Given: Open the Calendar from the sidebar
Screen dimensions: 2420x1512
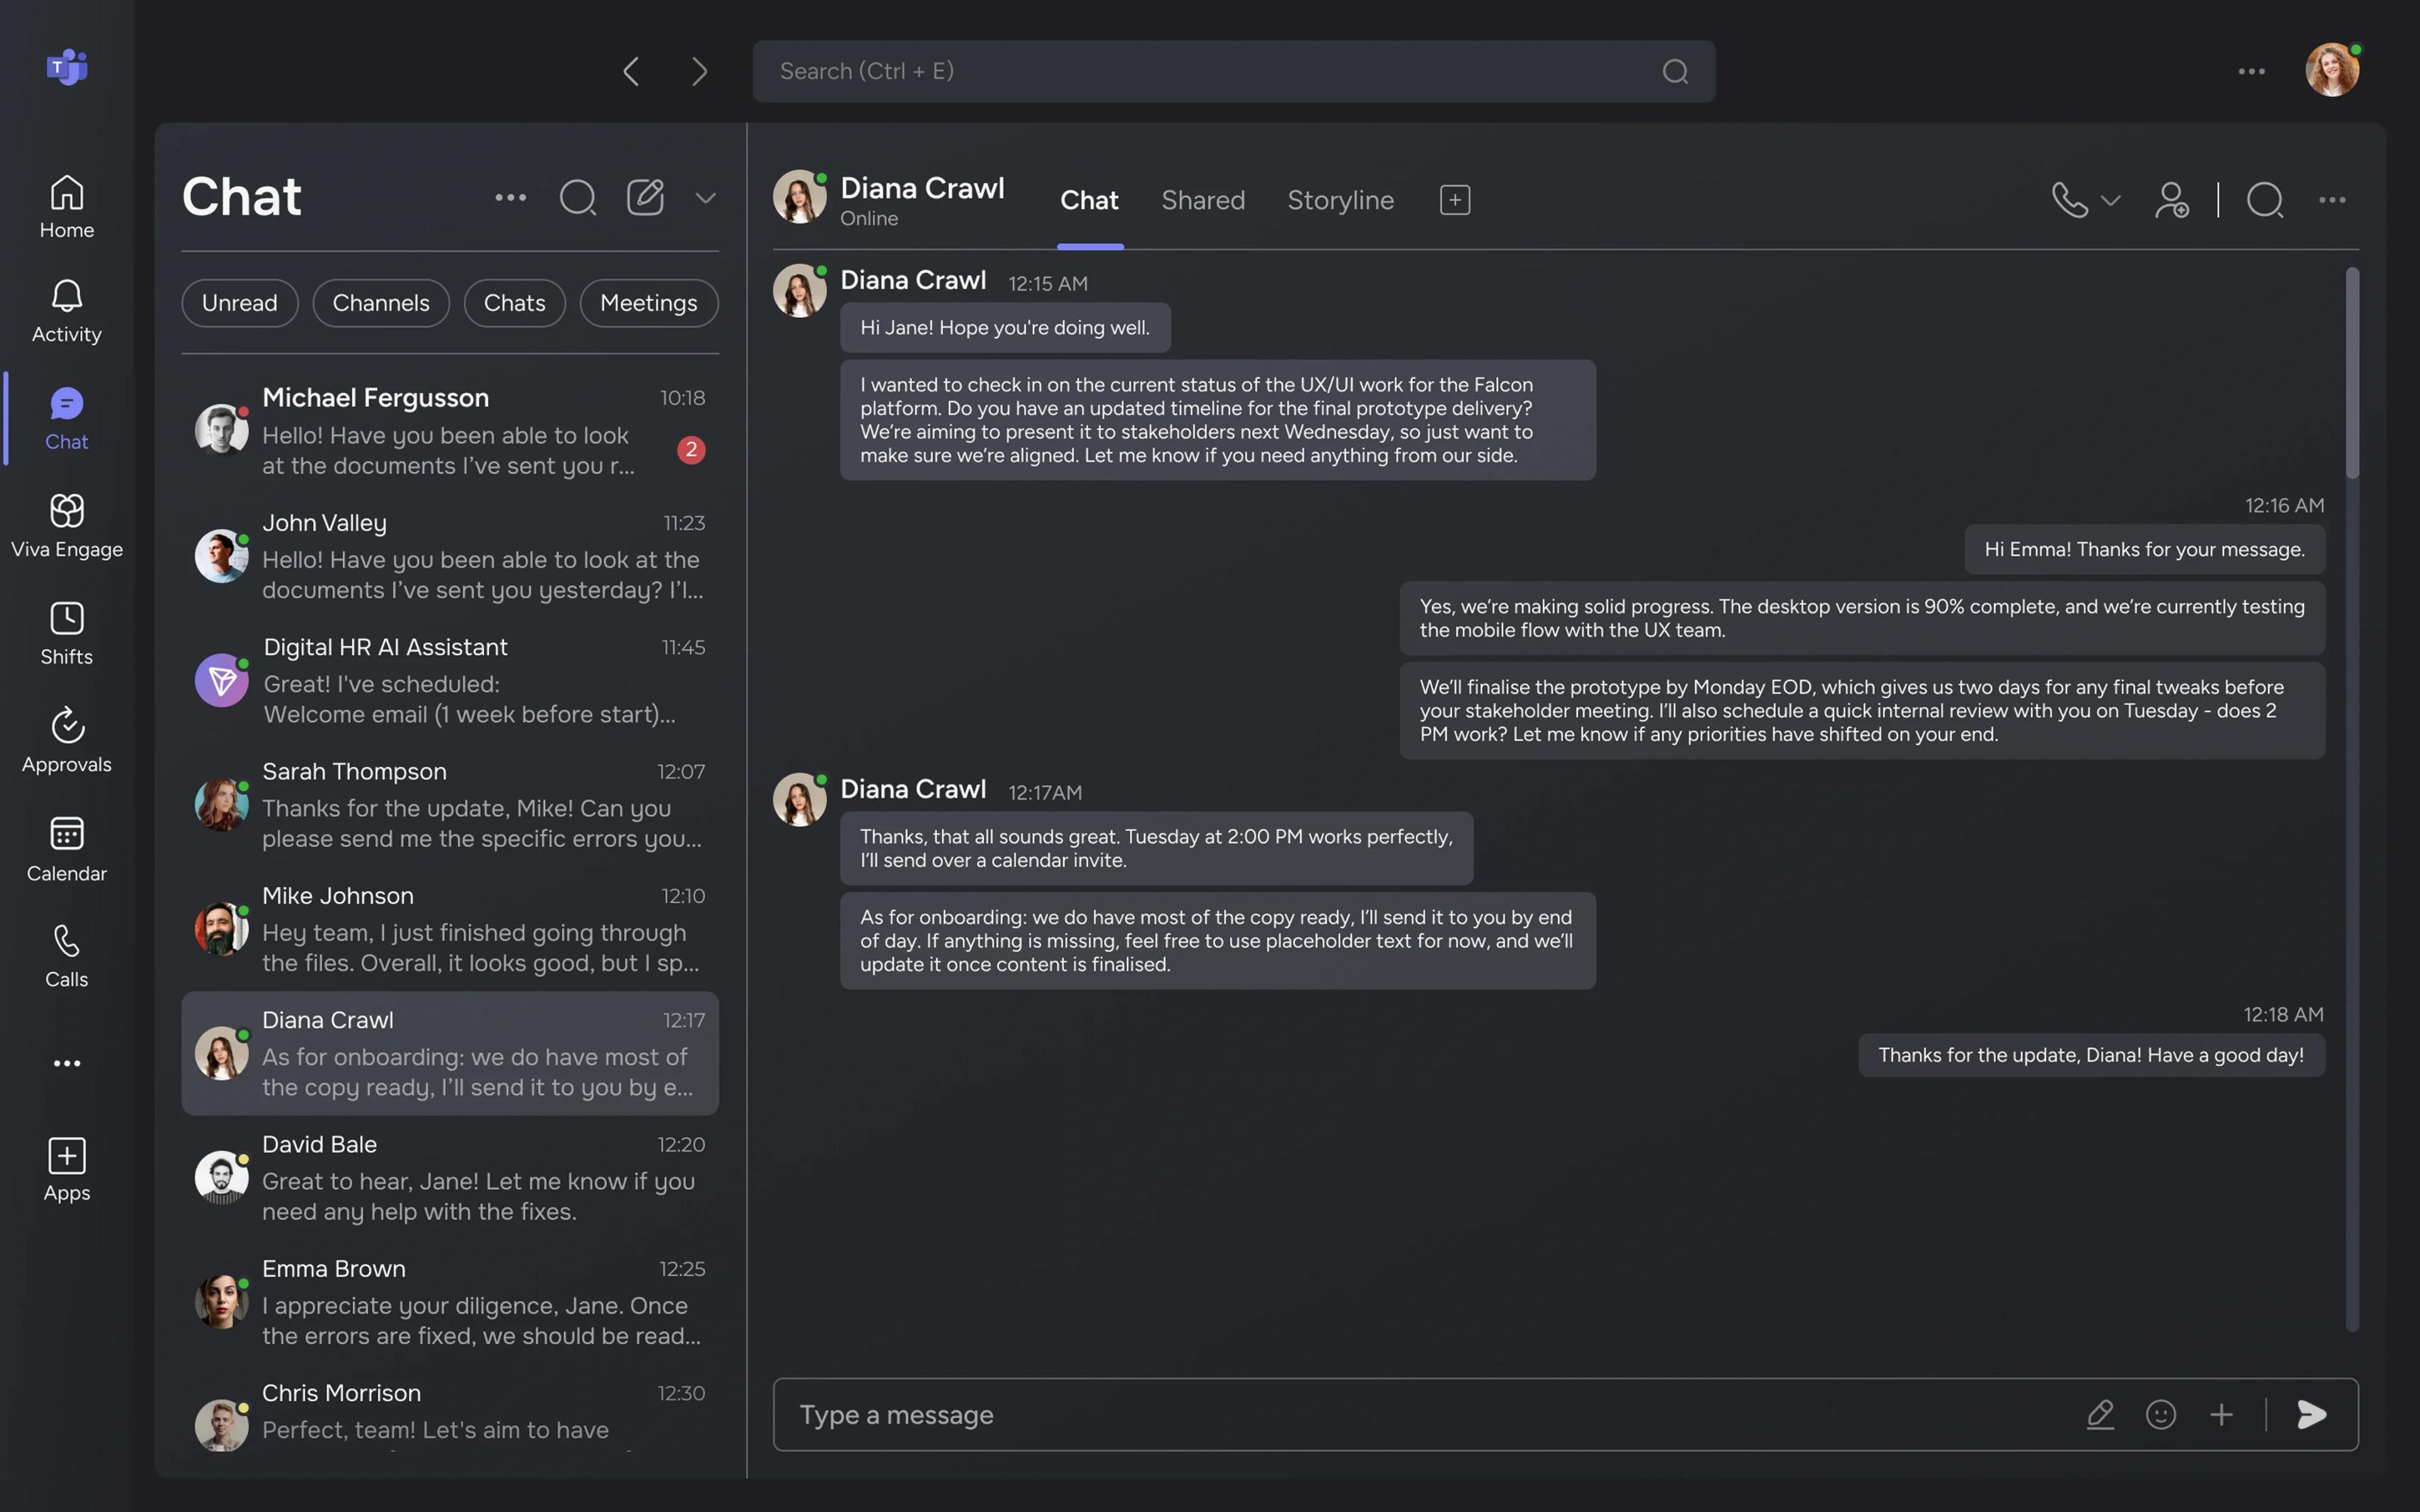Looking at the screenshot, I should [66, 848].
